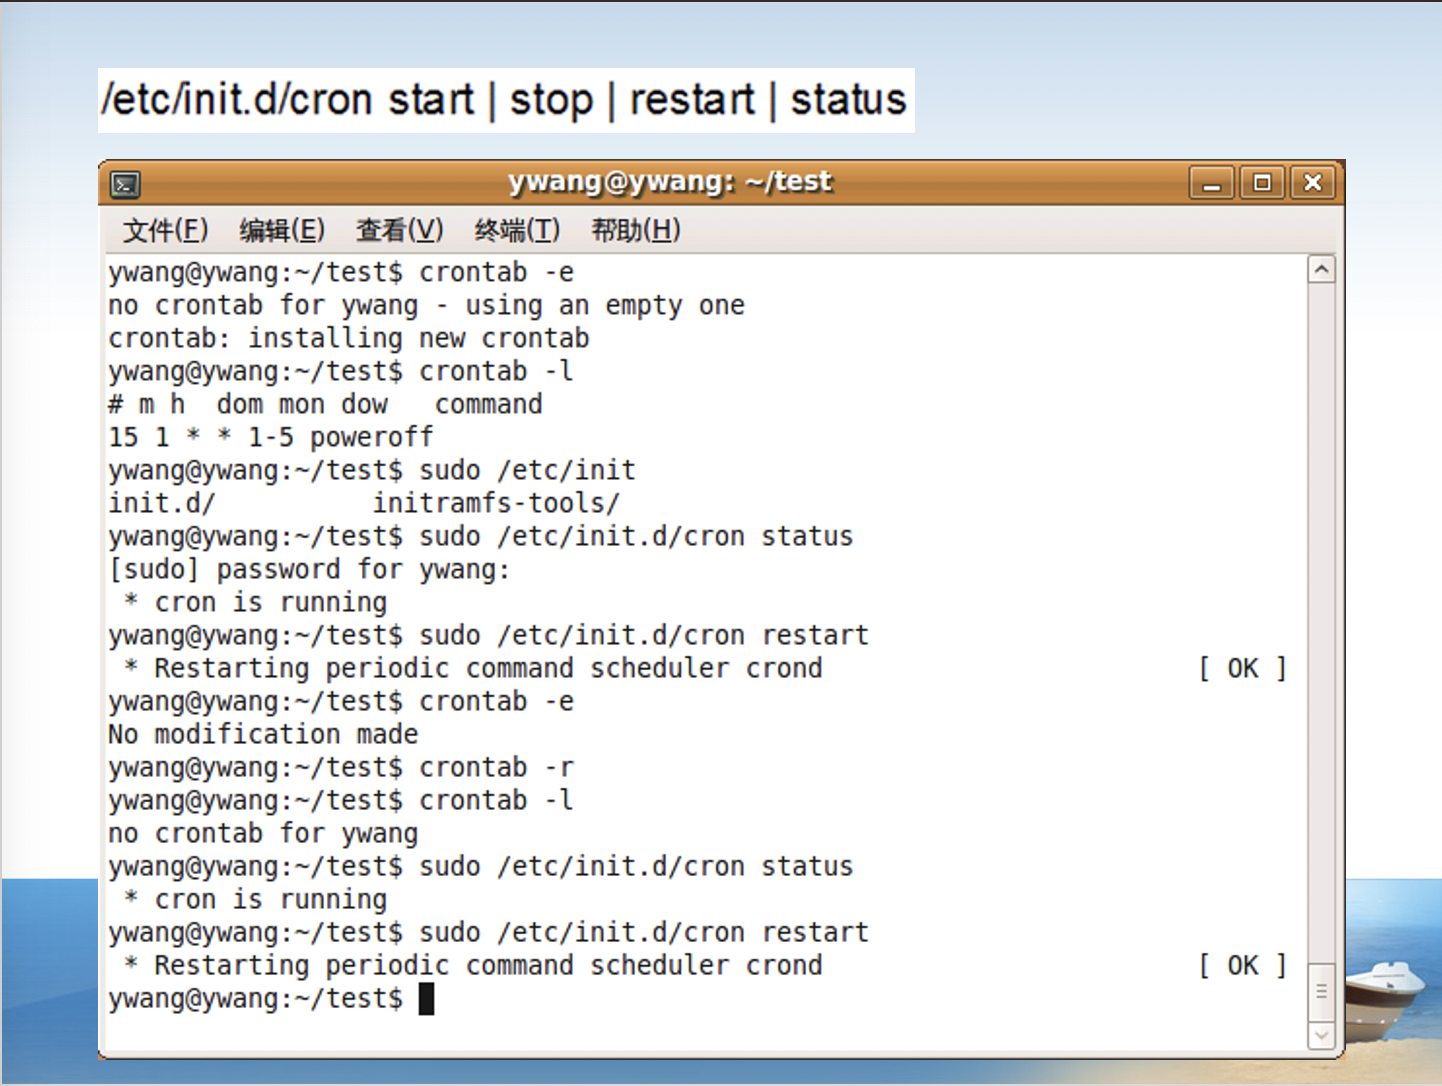Viewport: 1442px width, 1086px height.
Task: Click the 'No modification made' line
Action: click(x=264, y=735)
